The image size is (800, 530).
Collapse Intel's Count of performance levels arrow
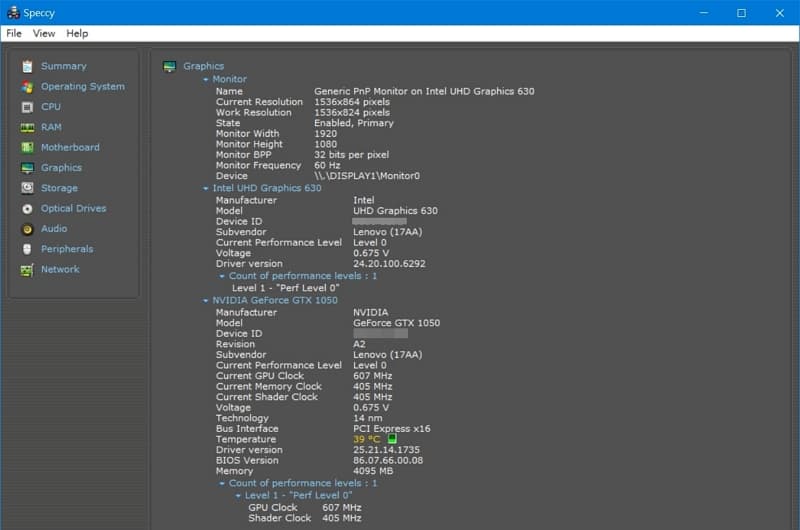point(222,276)
